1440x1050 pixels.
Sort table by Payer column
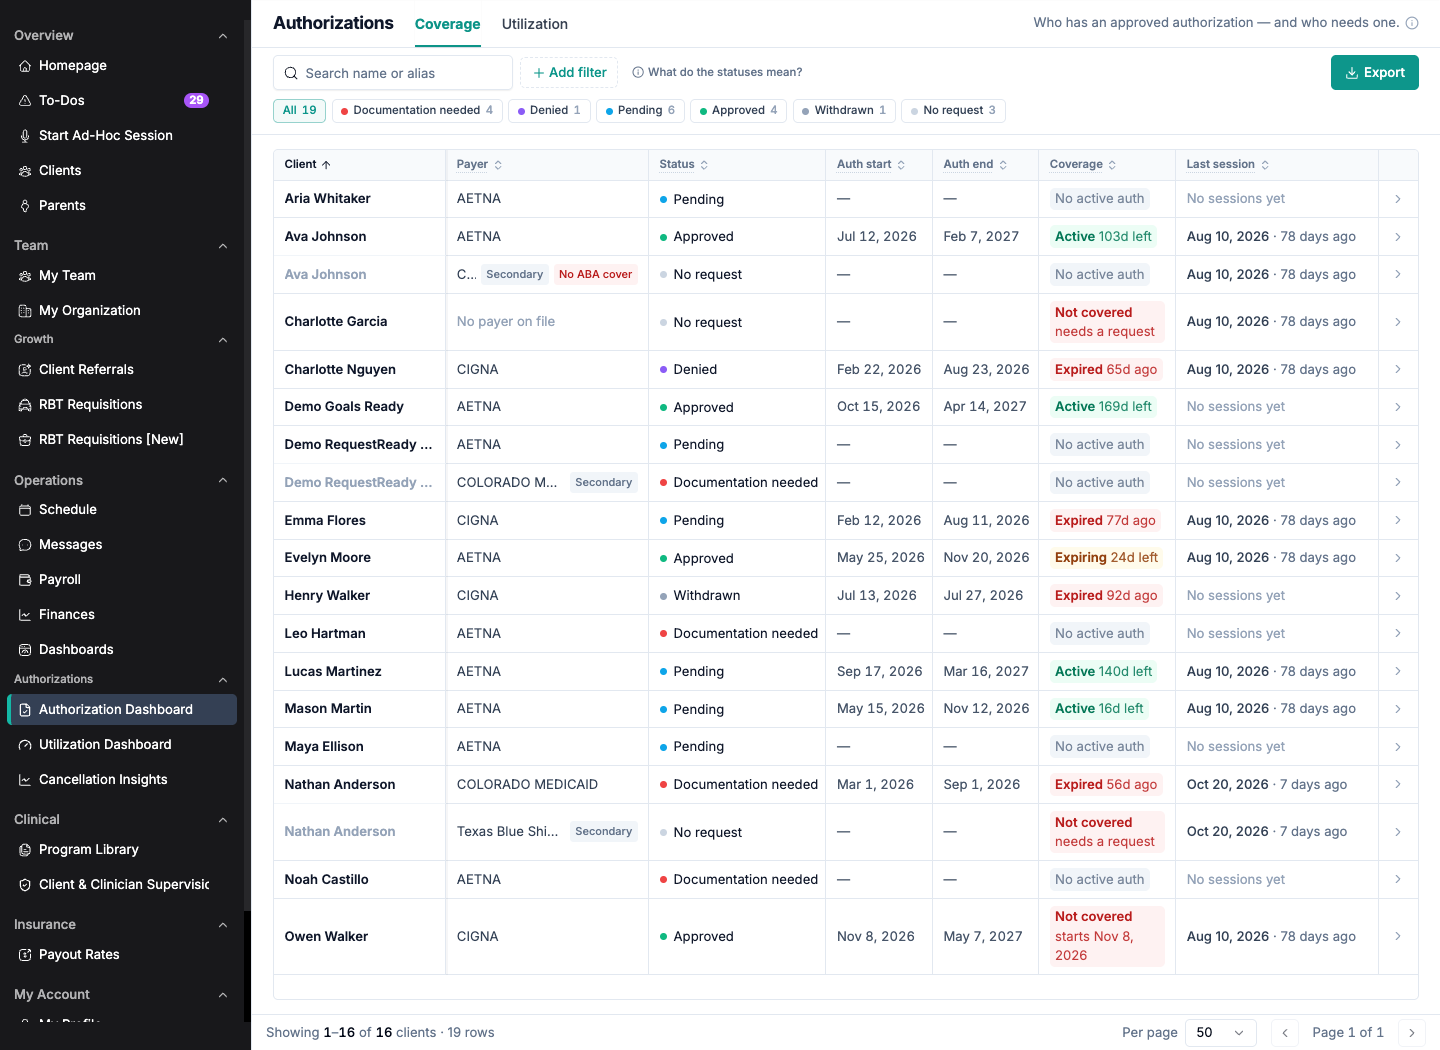click(x=479, y=165)
